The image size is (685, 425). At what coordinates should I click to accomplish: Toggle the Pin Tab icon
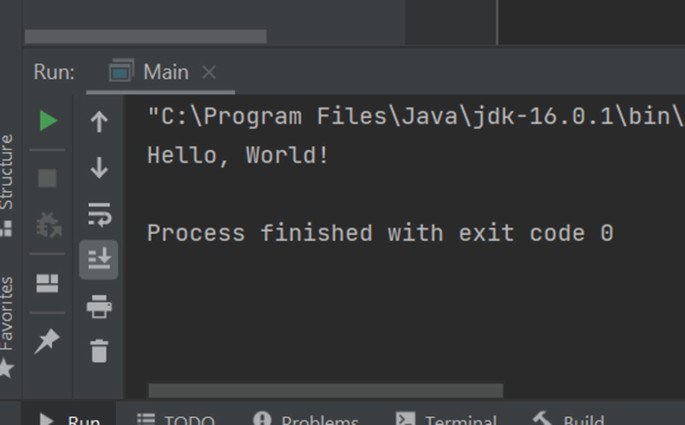47,341
